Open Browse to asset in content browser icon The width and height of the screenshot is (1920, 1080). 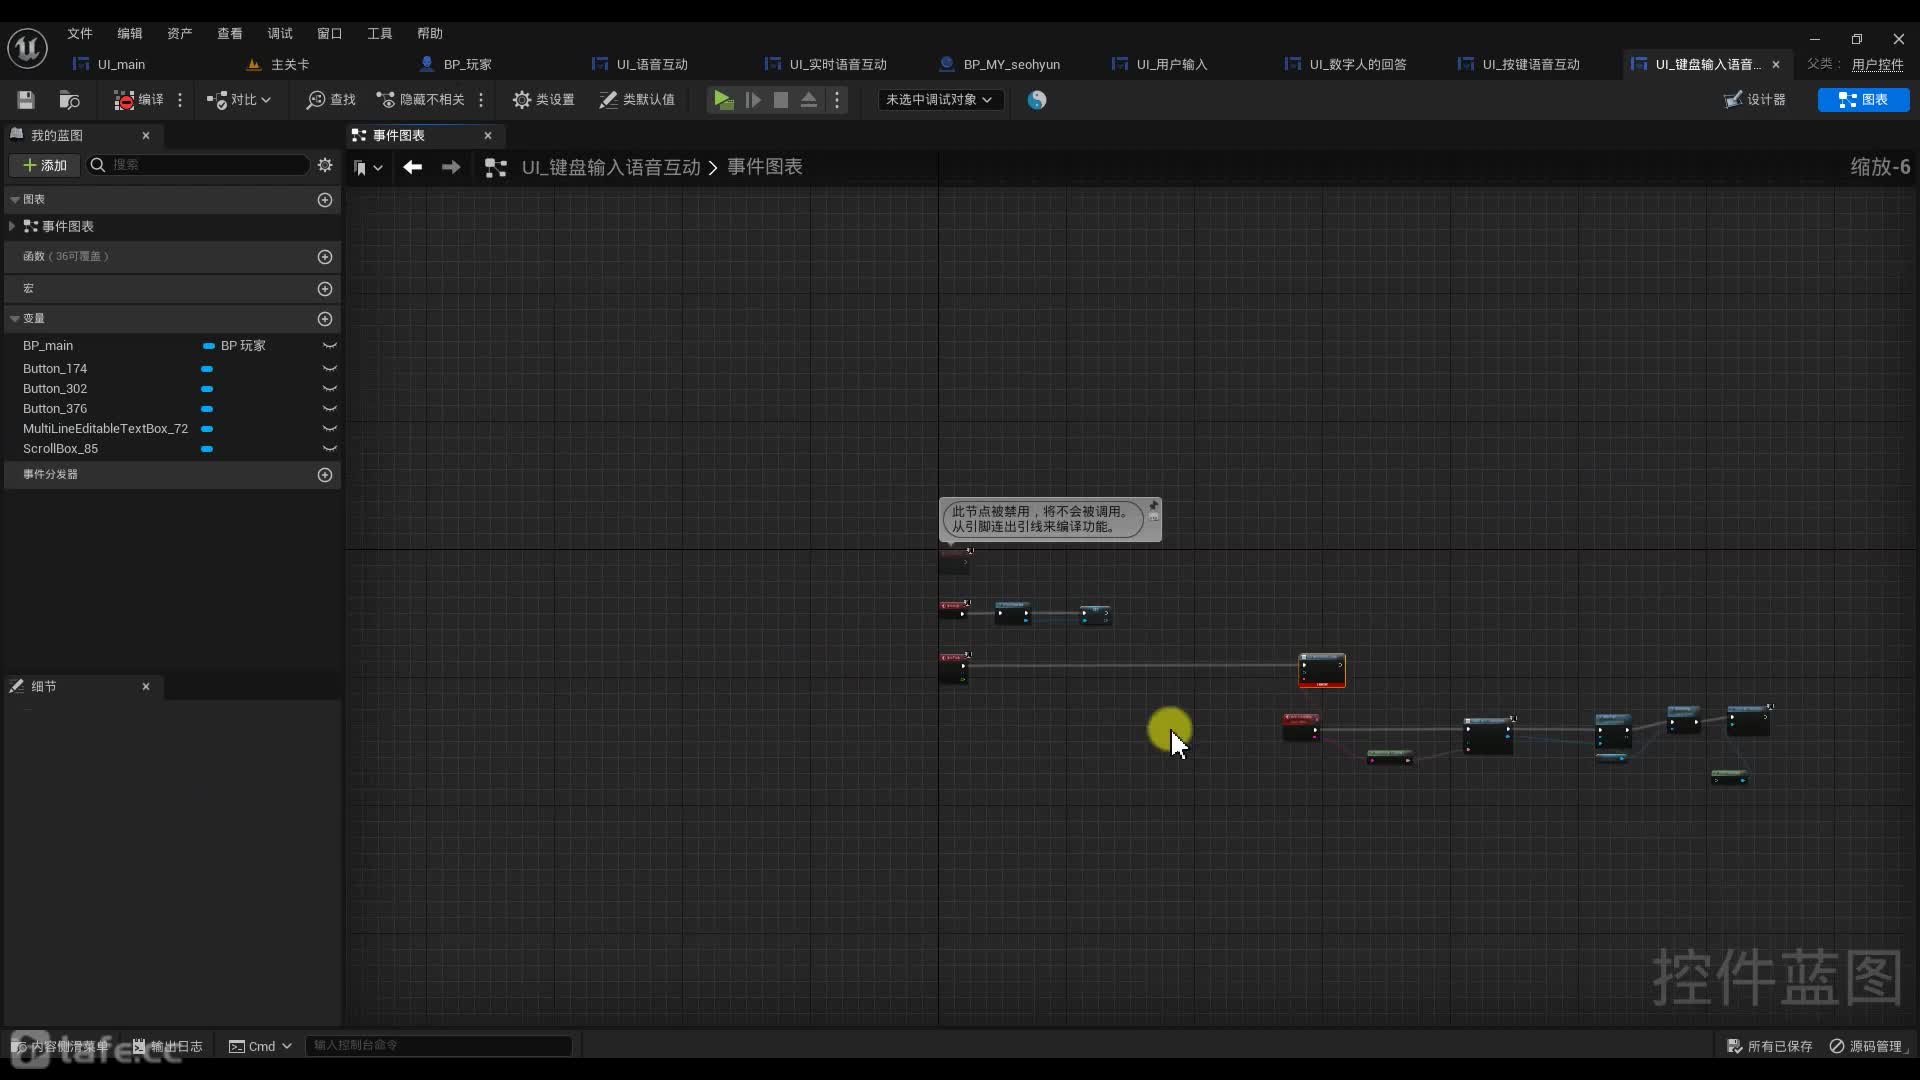click(69, 100)
